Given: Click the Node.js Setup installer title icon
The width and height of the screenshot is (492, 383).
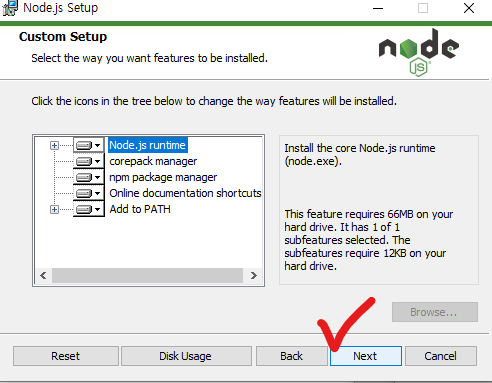Looking at the screenshot, I should [x=10, y=8].
